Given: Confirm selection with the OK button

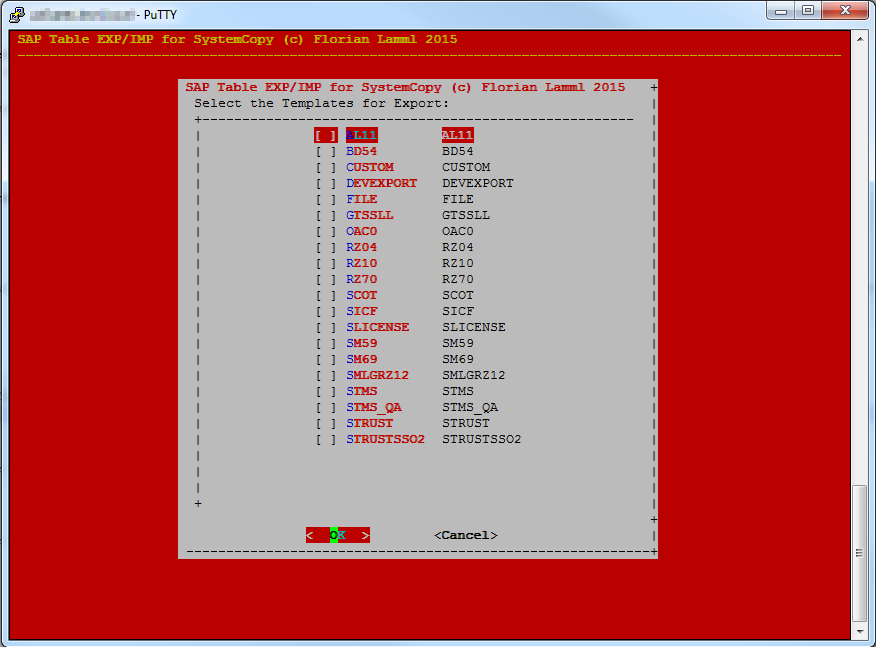Looking at the screenshot, I should coord(337,535).
